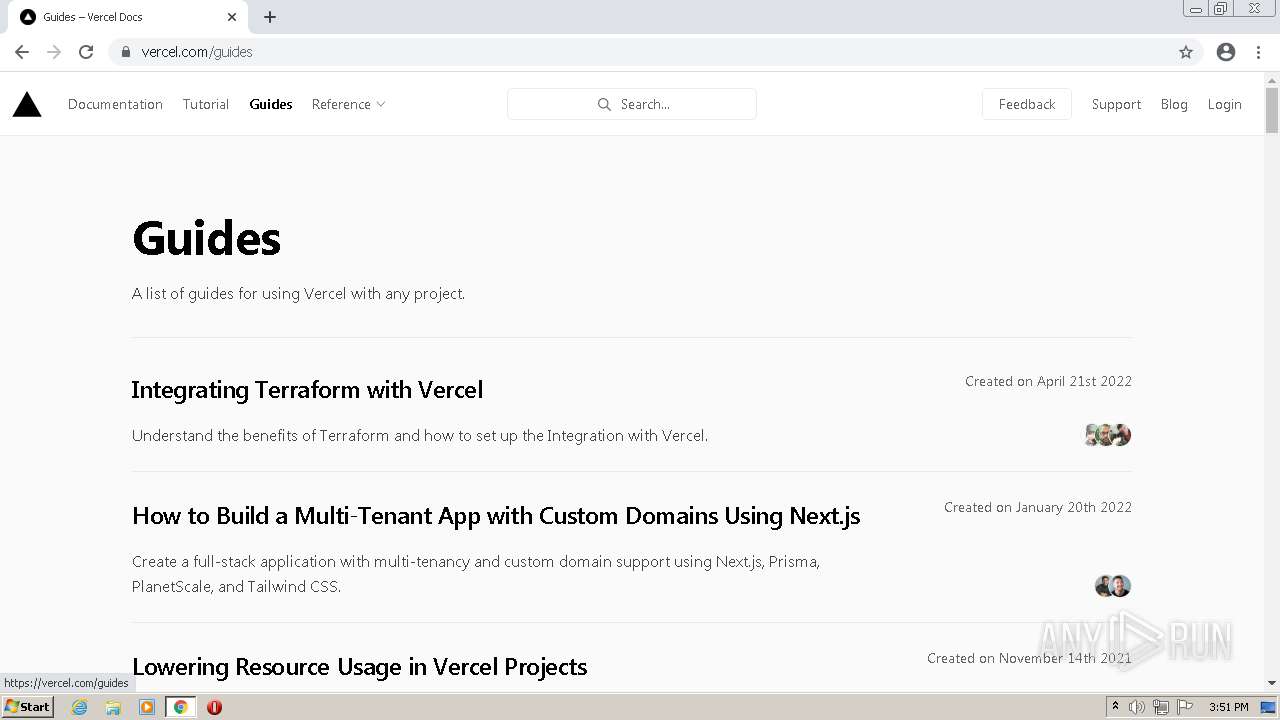Click the Feedback button
The image size is (1280, 720).
[1027, 104]
